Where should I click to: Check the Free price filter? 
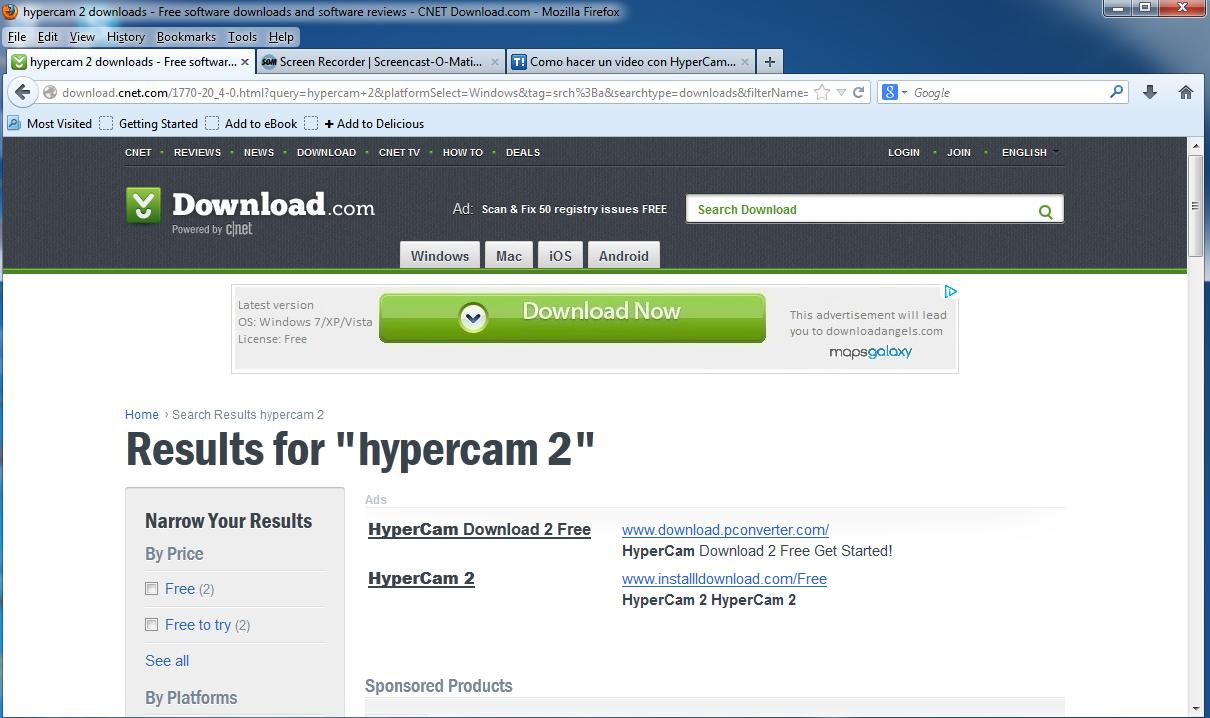pyautogui.click(x=151, y=589)
